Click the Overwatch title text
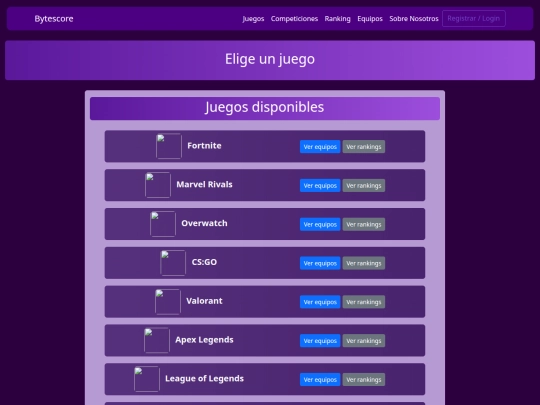 point(204,224)
